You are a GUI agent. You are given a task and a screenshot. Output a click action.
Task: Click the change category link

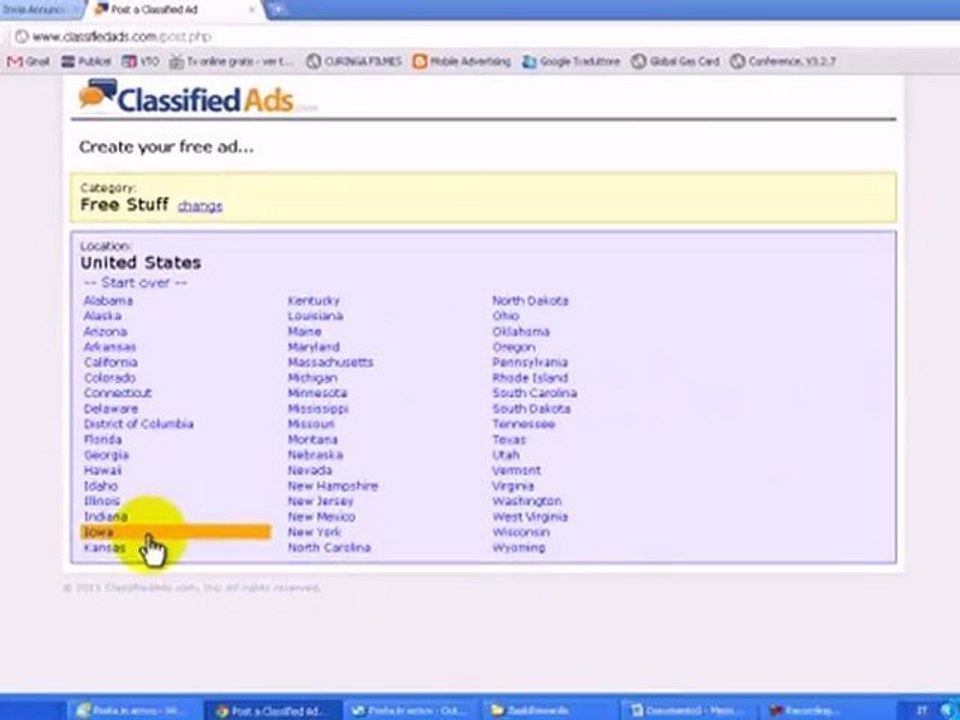point(200,206)
